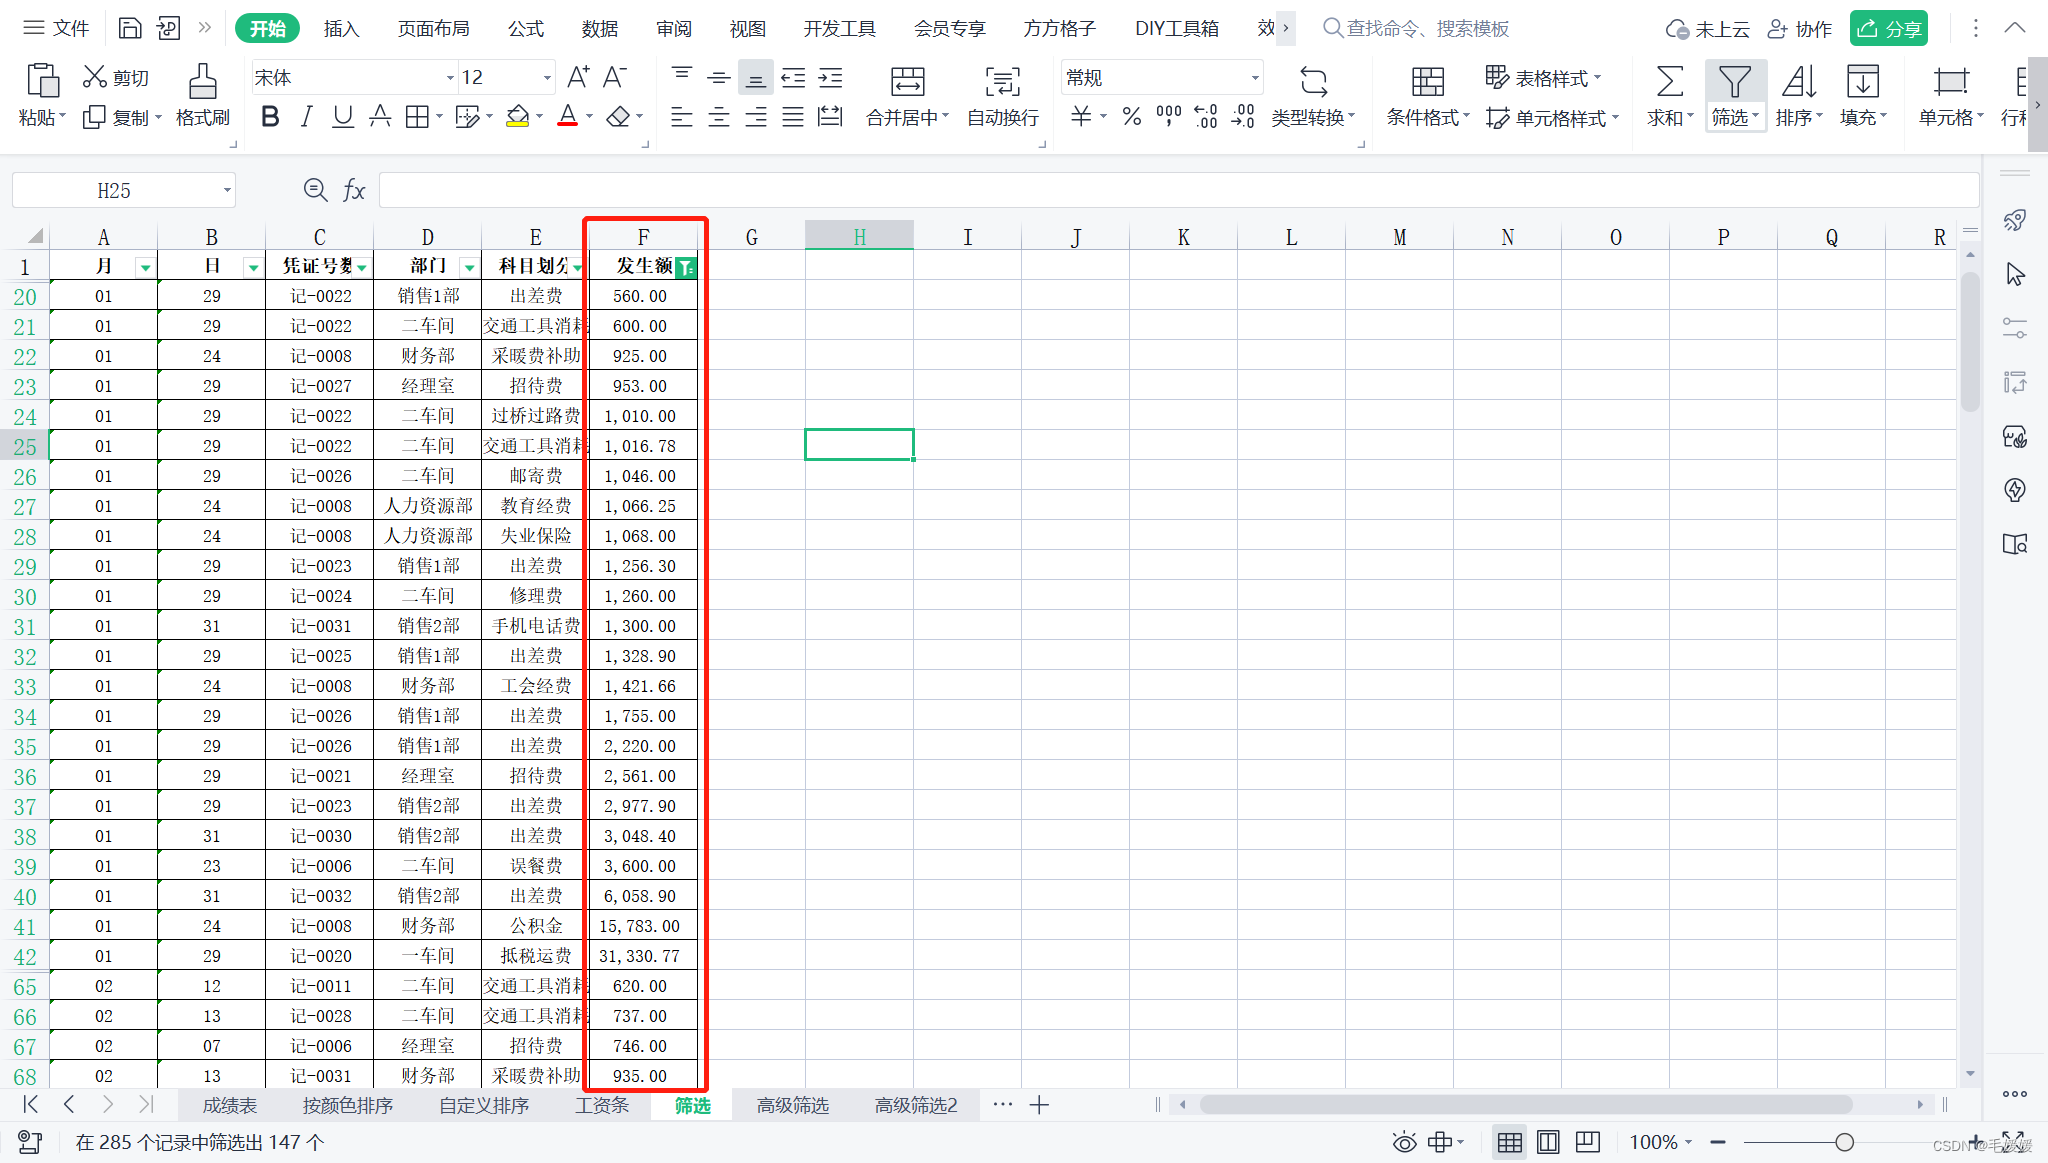The image size is (2048, 1163).
Task: Open the 数据 ribbon tab
Action: (x=599, y=28)
